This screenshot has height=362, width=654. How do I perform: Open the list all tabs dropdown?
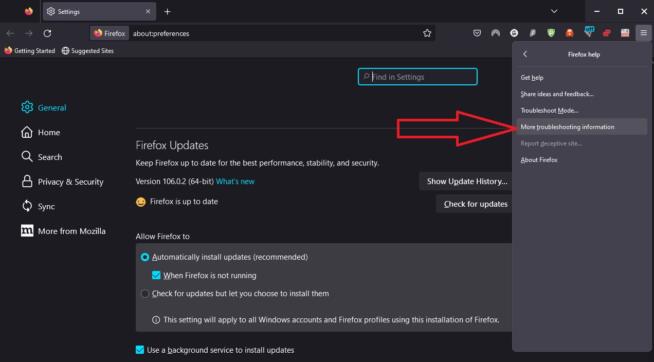[554, 11]
